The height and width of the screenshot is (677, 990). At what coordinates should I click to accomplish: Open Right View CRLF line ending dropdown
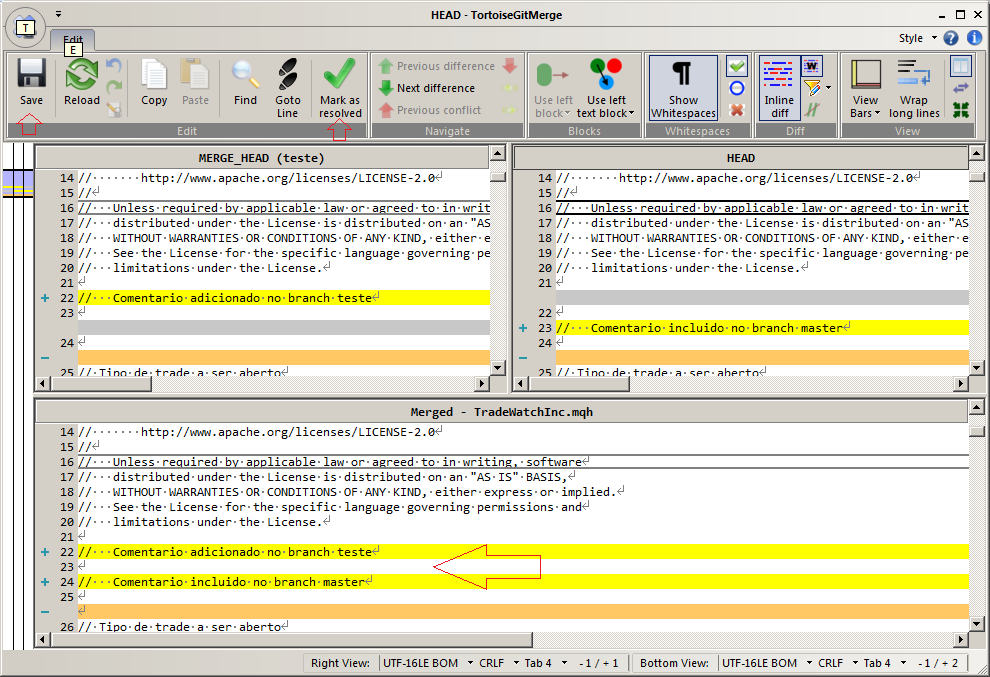(498, 663)
